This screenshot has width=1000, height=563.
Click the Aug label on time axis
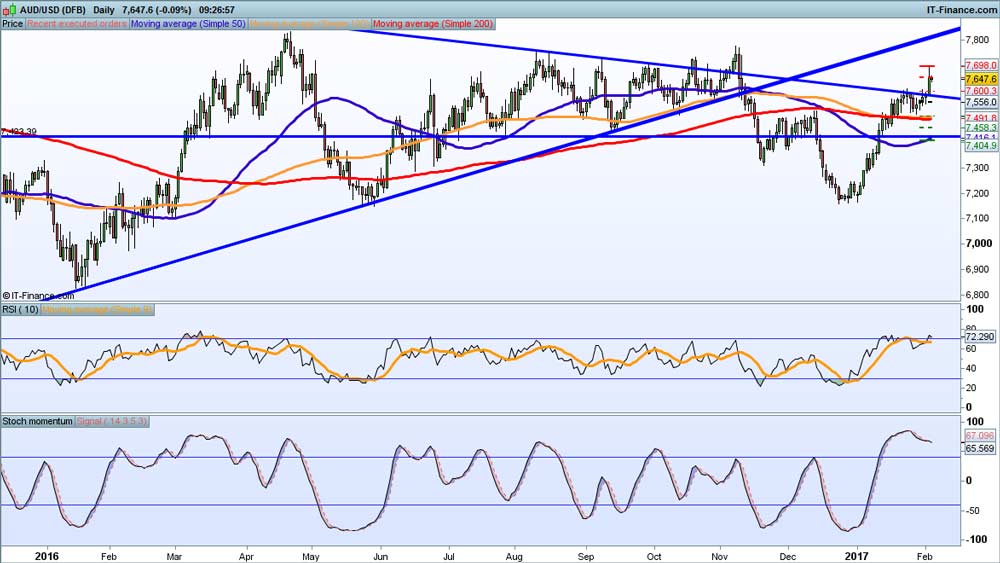pos(514,557)
